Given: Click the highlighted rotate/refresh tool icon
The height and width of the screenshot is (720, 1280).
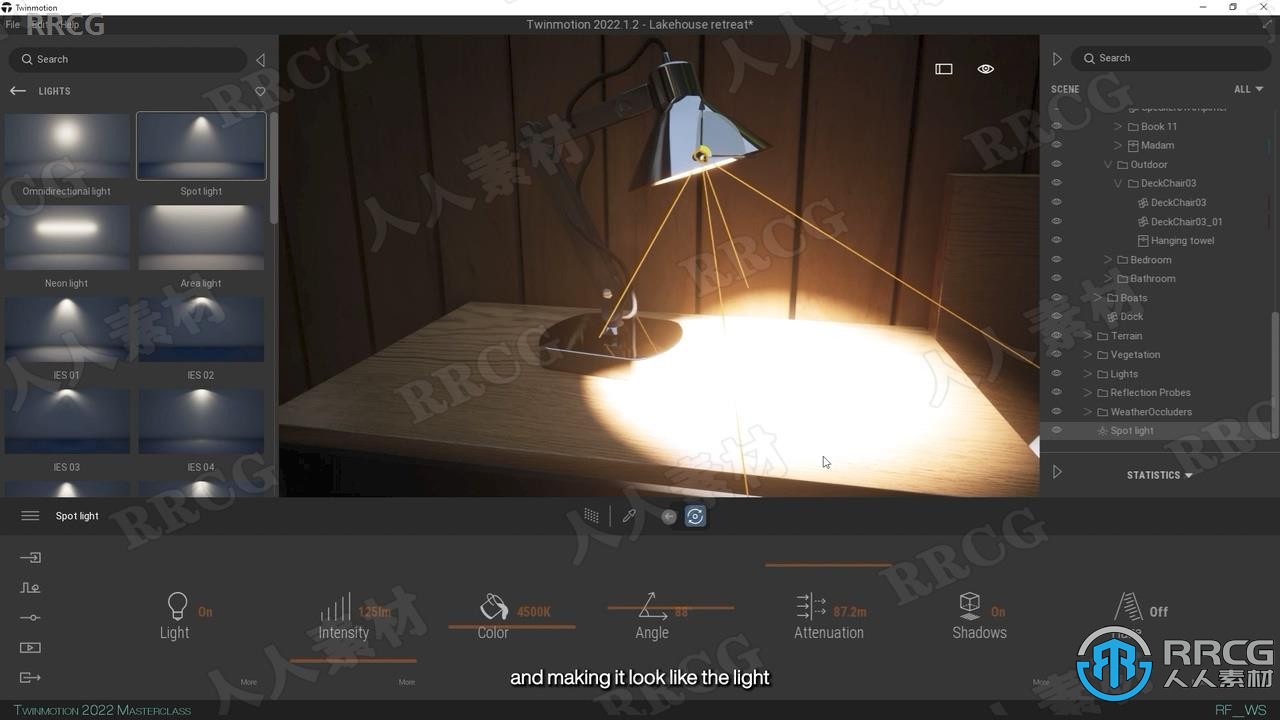Looking at the screenshot, I should [696, 516].
